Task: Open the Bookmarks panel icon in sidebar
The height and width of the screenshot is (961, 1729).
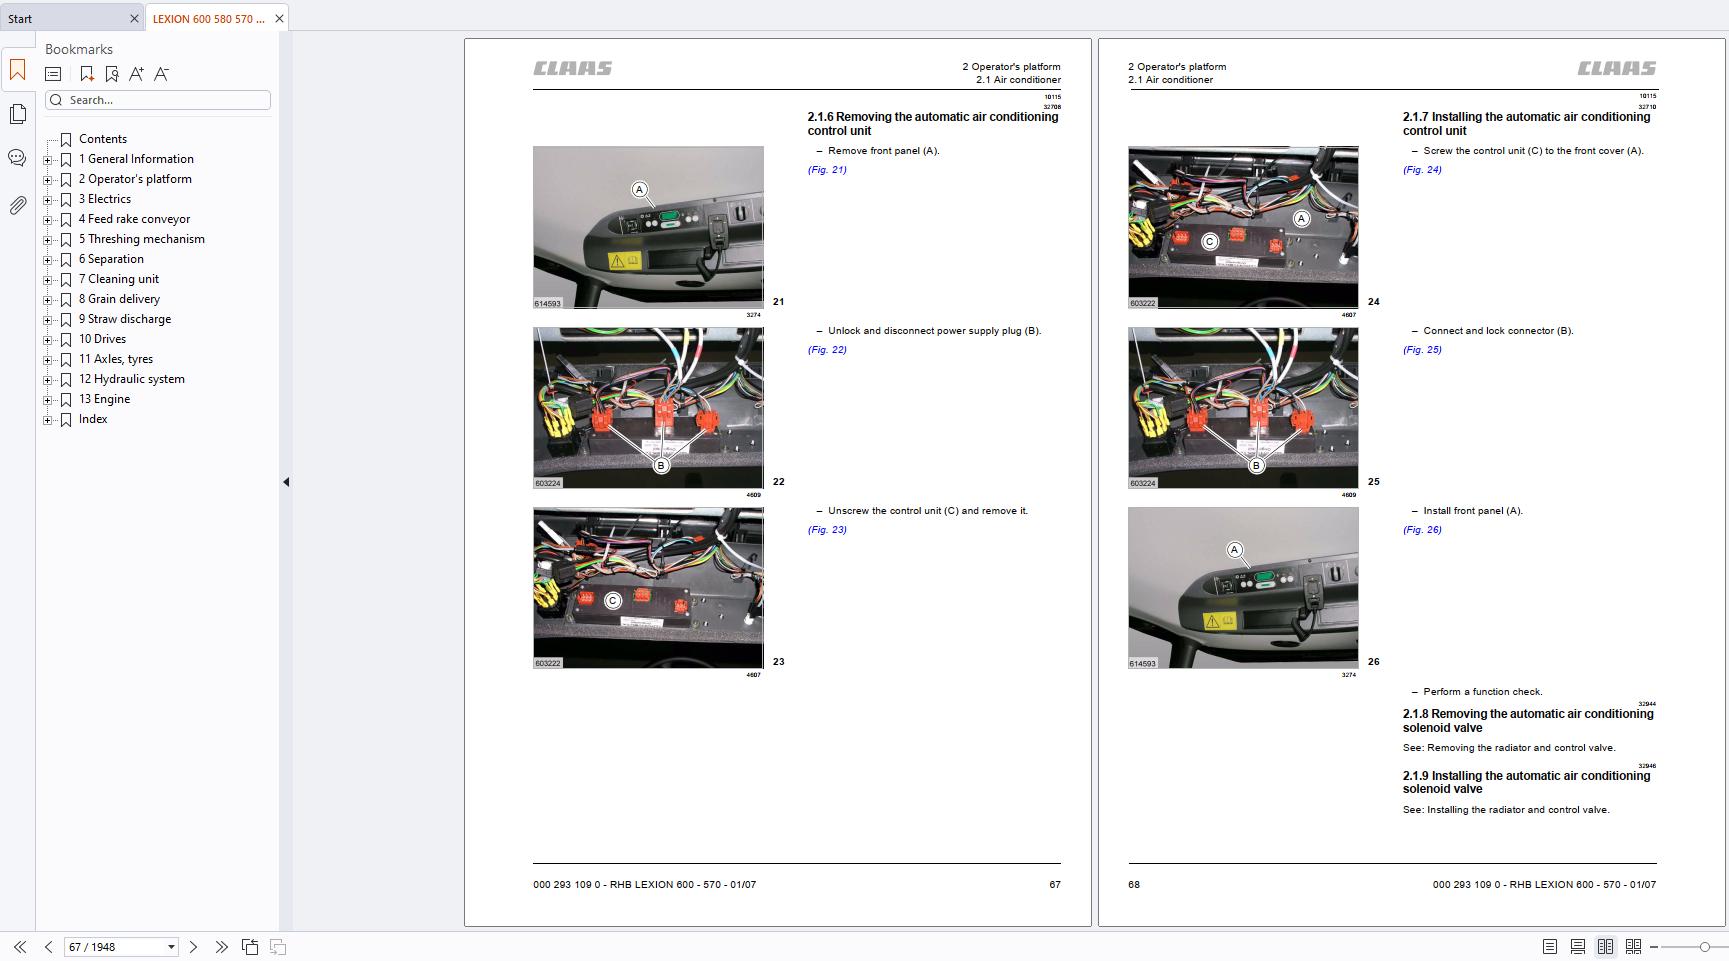Action: (x=17, y=70)
